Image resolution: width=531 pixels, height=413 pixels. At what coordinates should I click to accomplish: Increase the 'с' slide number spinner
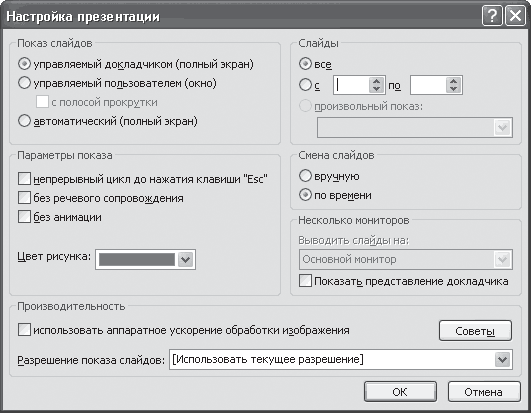(376, 81)
